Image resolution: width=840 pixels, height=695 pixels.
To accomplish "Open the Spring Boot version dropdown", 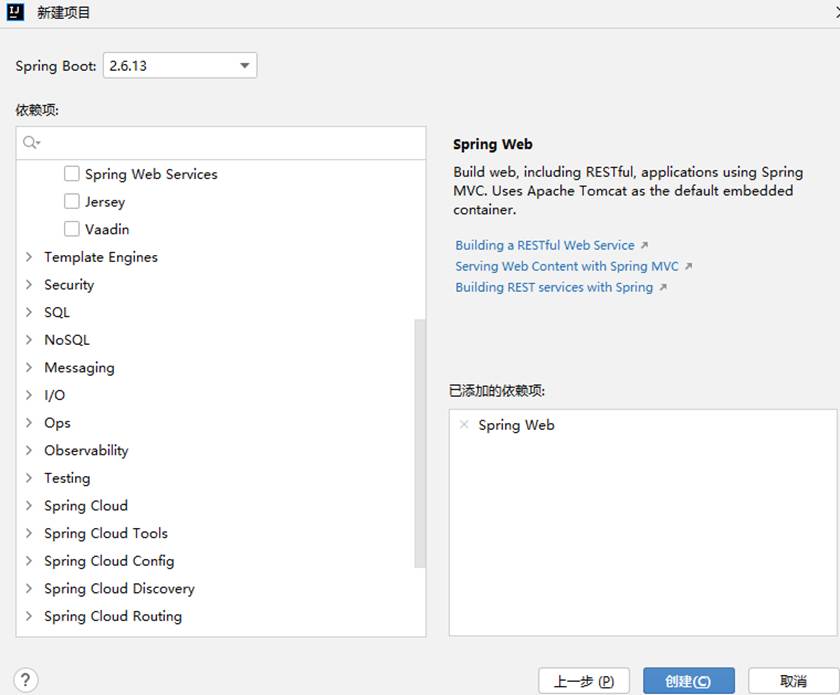I will (x=180, y=65).
